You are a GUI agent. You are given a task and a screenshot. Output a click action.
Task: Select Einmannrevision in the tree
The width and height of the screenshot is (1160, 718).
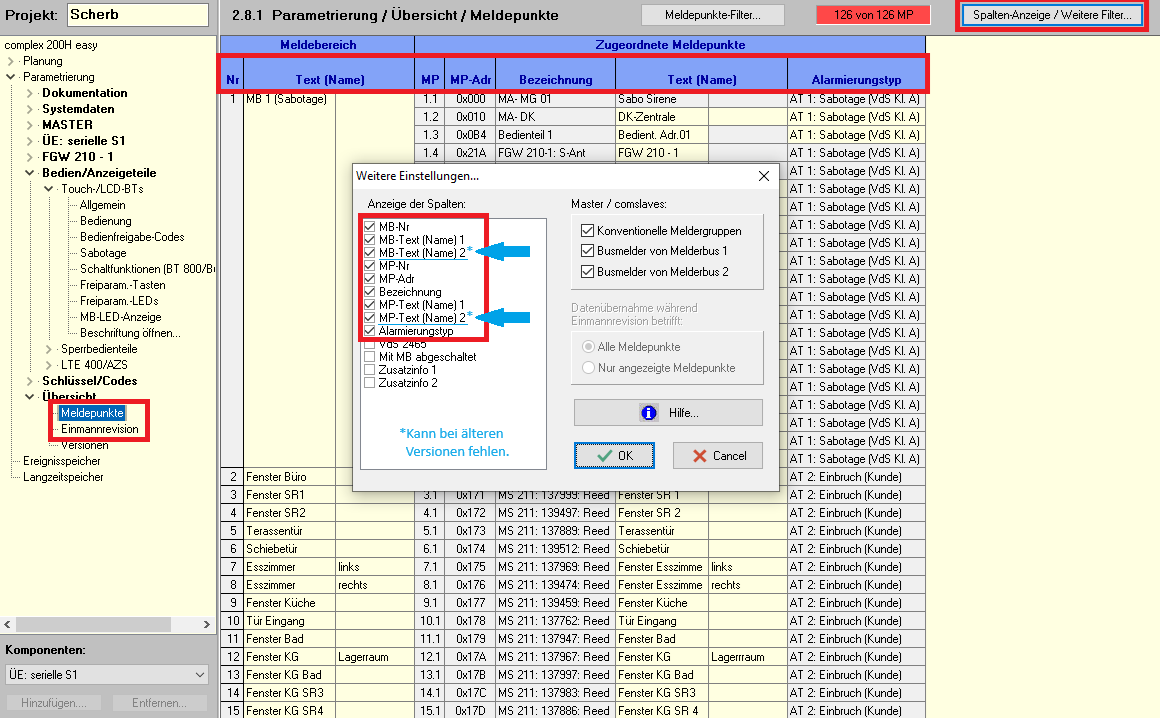pos(100,429)
